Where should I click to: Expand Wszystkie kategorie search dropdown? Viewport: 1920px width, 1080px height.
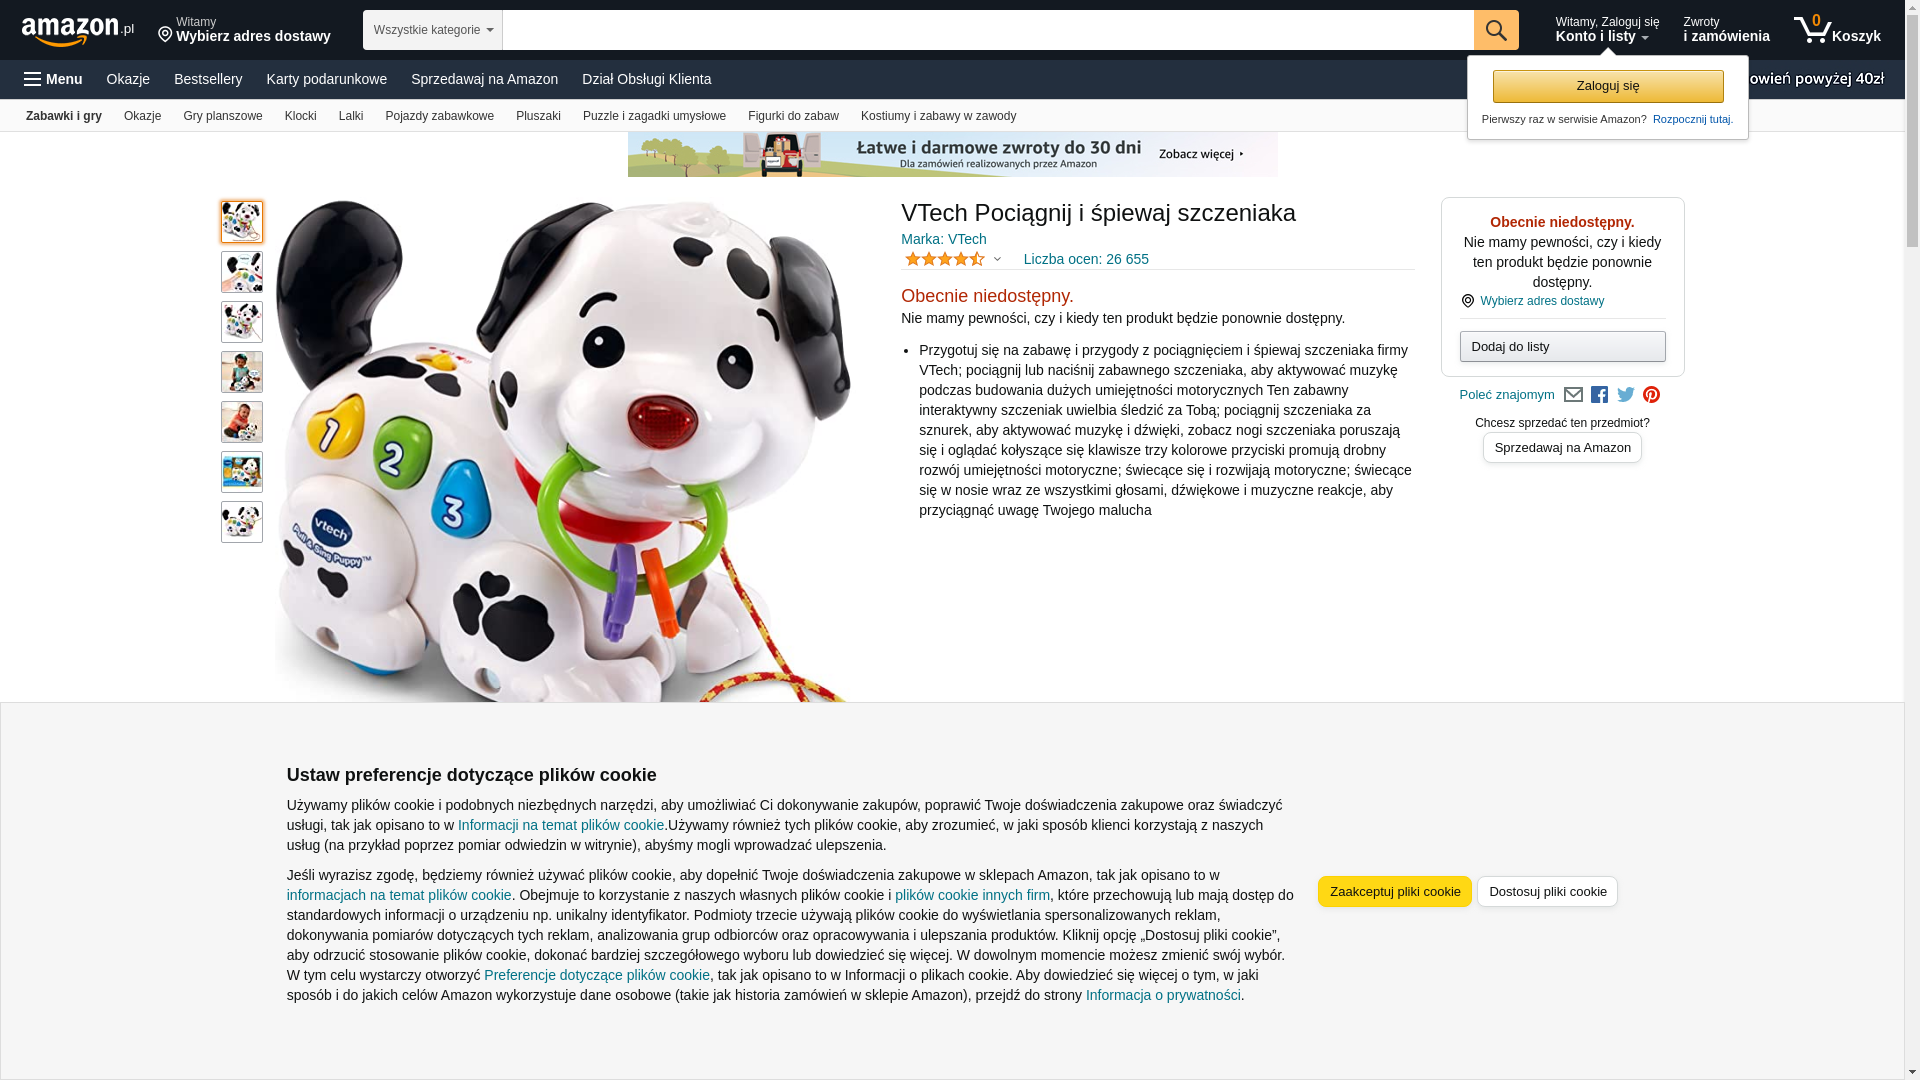[x=432, y=30]
